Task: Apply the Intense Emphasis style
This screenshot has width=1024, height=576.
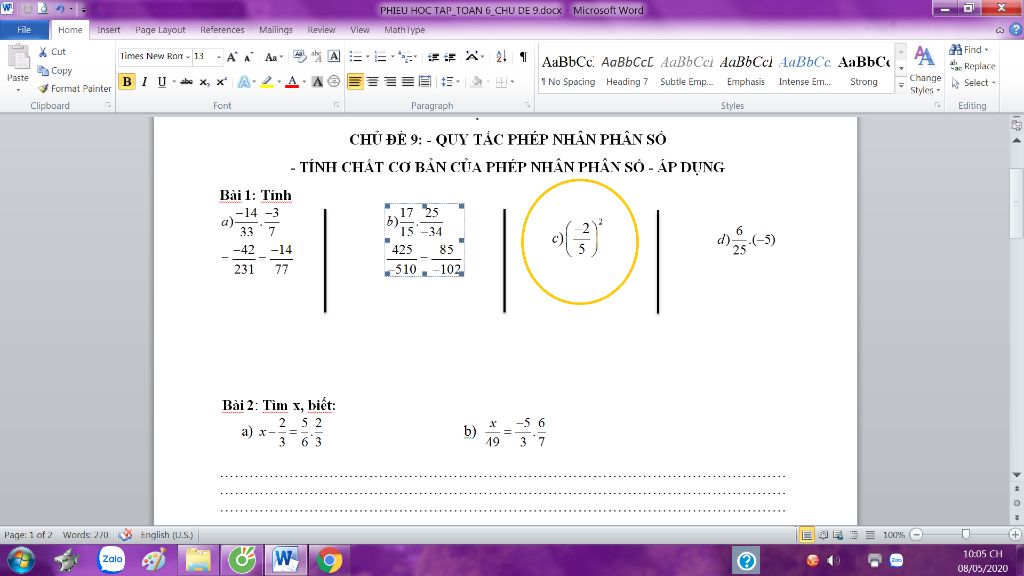Action: (805, 70)
